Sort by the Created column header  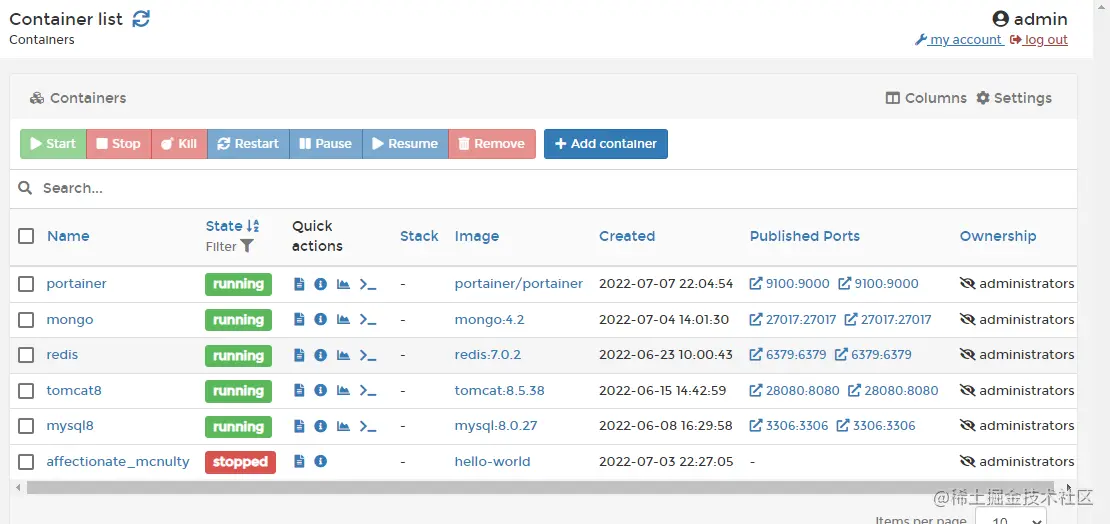pyautogui.click(x=626, y=236)
